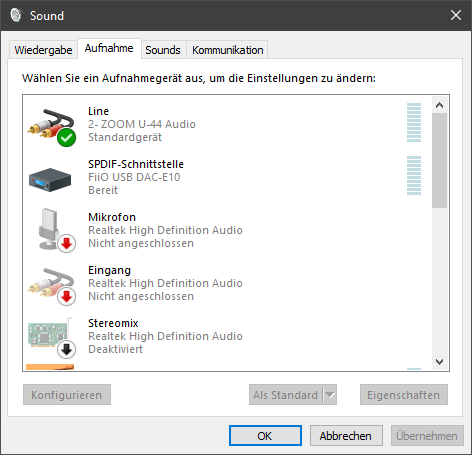Open Eigenschaften for the device

click(404, 395)
